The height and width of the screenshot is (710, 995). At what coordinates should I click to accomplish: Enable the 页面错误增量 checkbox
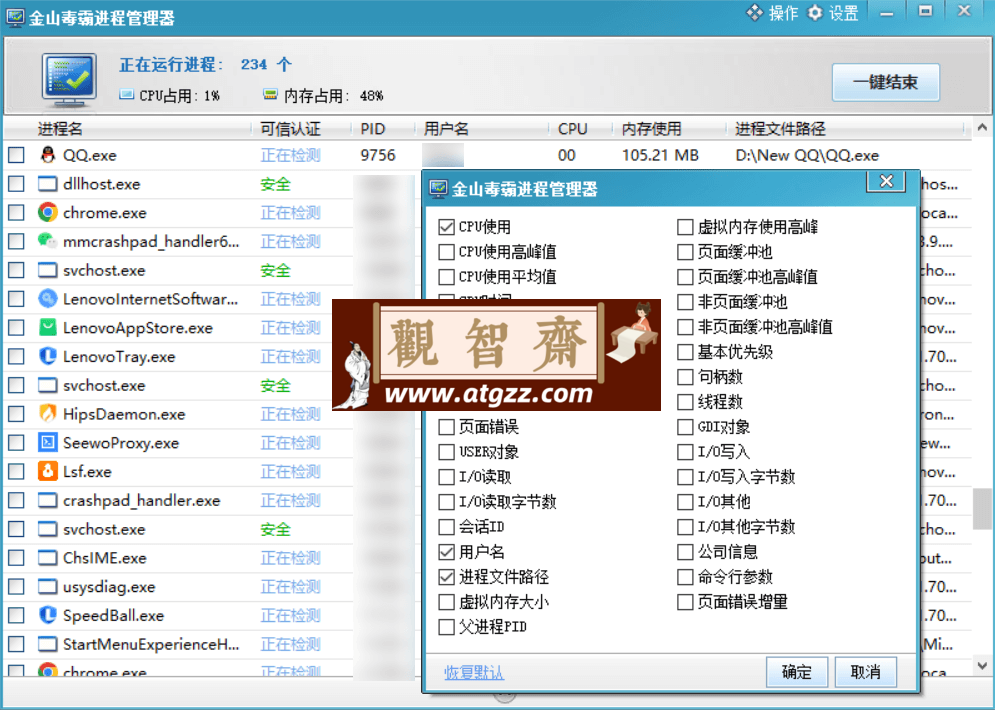point(685,602)
